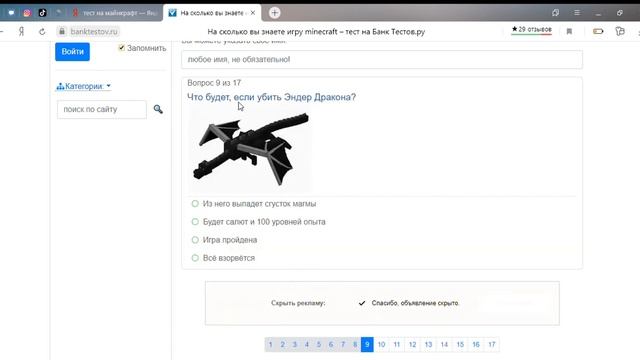Click the banktestov.ru address field

pos(94,31)
